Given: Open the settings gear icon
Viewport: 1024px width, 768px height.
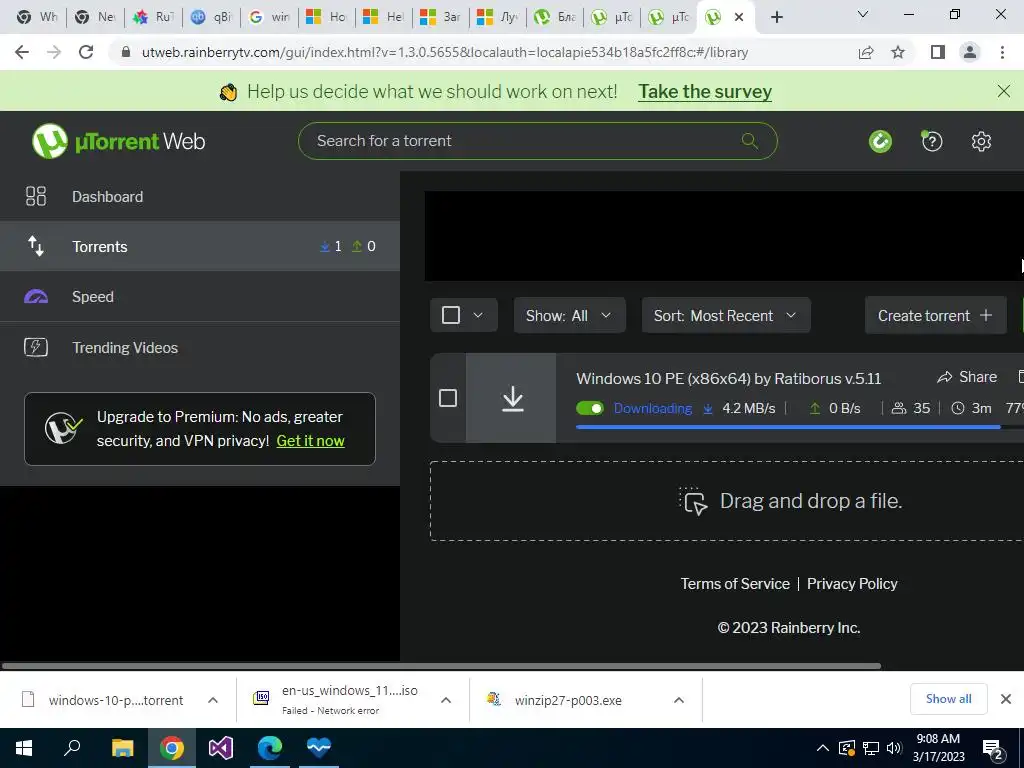Looking at the screenshot, I should [x=981, y=141].
